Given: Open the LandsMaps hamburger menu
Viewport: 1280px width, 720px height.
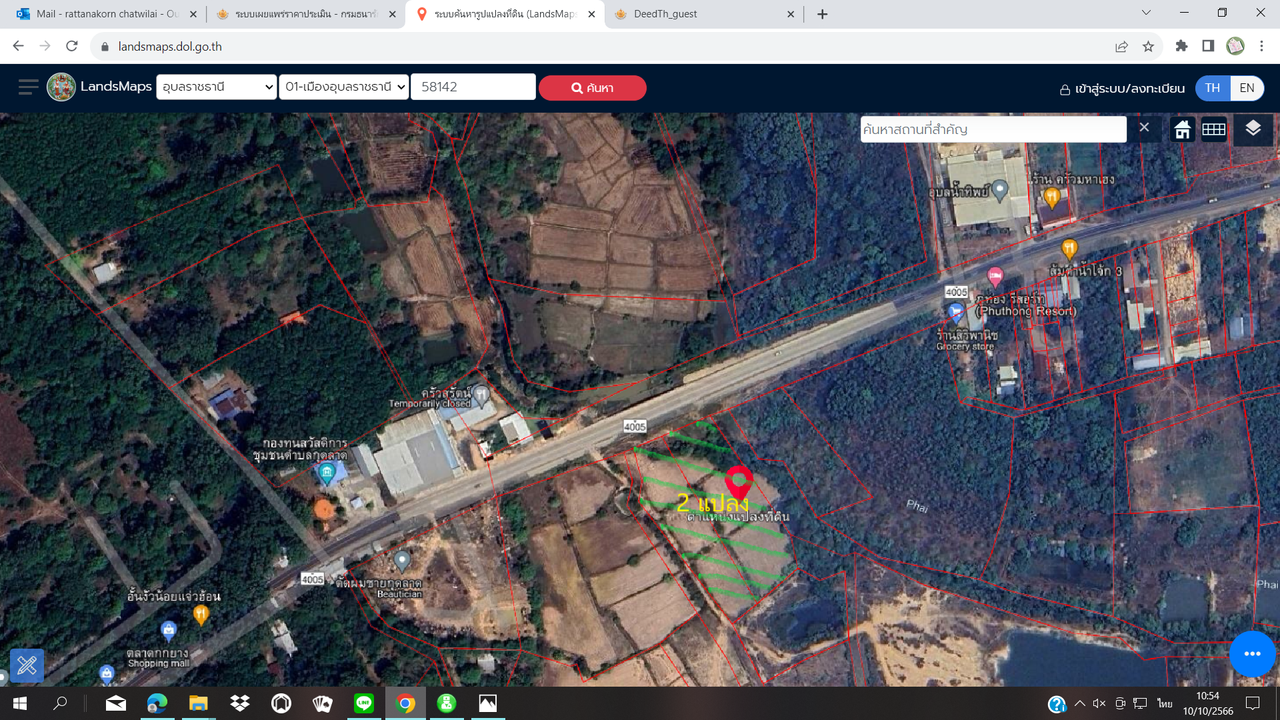Looking at the screenshot, I should point(28,87).
